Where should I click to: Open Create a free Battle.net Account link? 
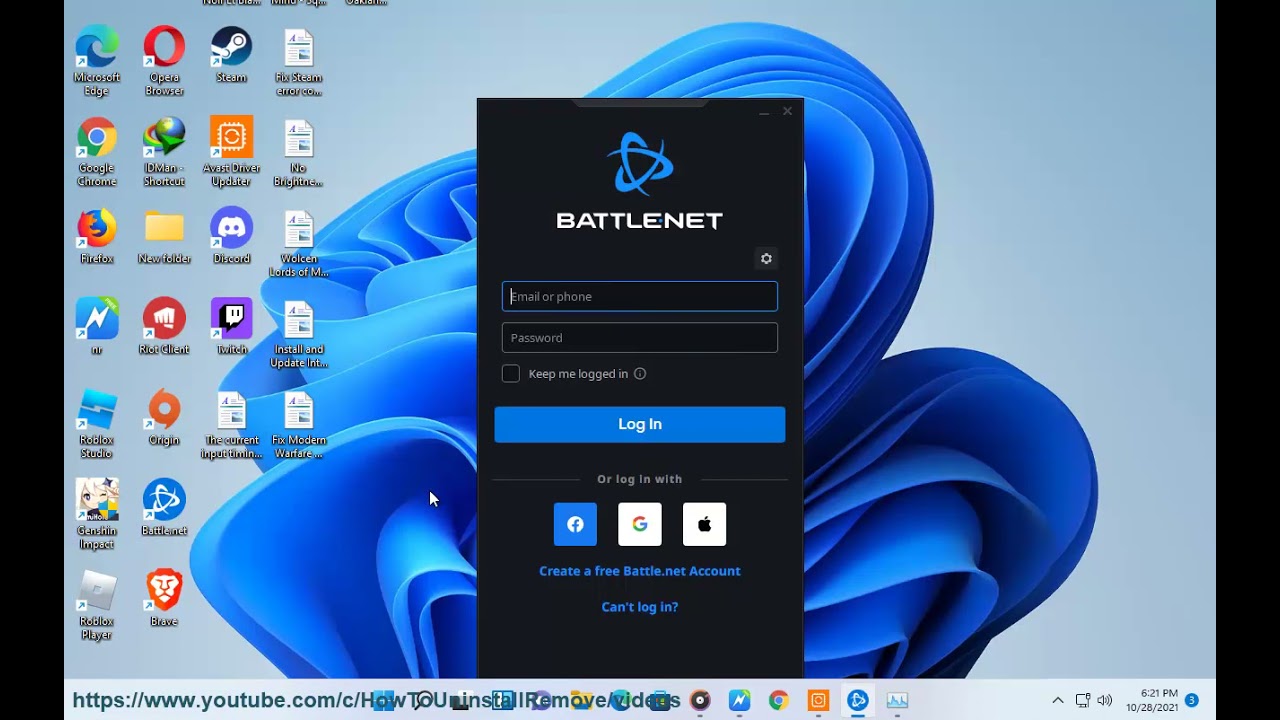tap(640, 571)
